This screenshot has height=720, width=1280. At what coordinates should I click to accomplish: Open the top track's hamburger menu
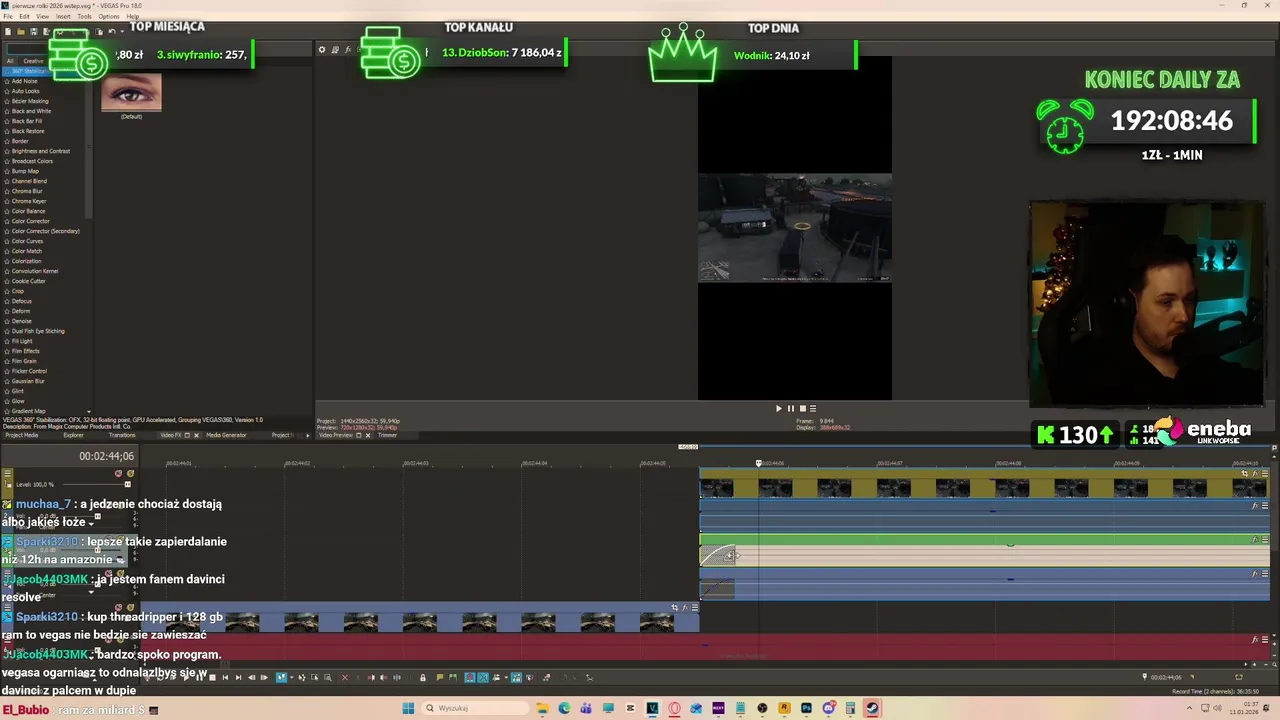tap(8, 473)
